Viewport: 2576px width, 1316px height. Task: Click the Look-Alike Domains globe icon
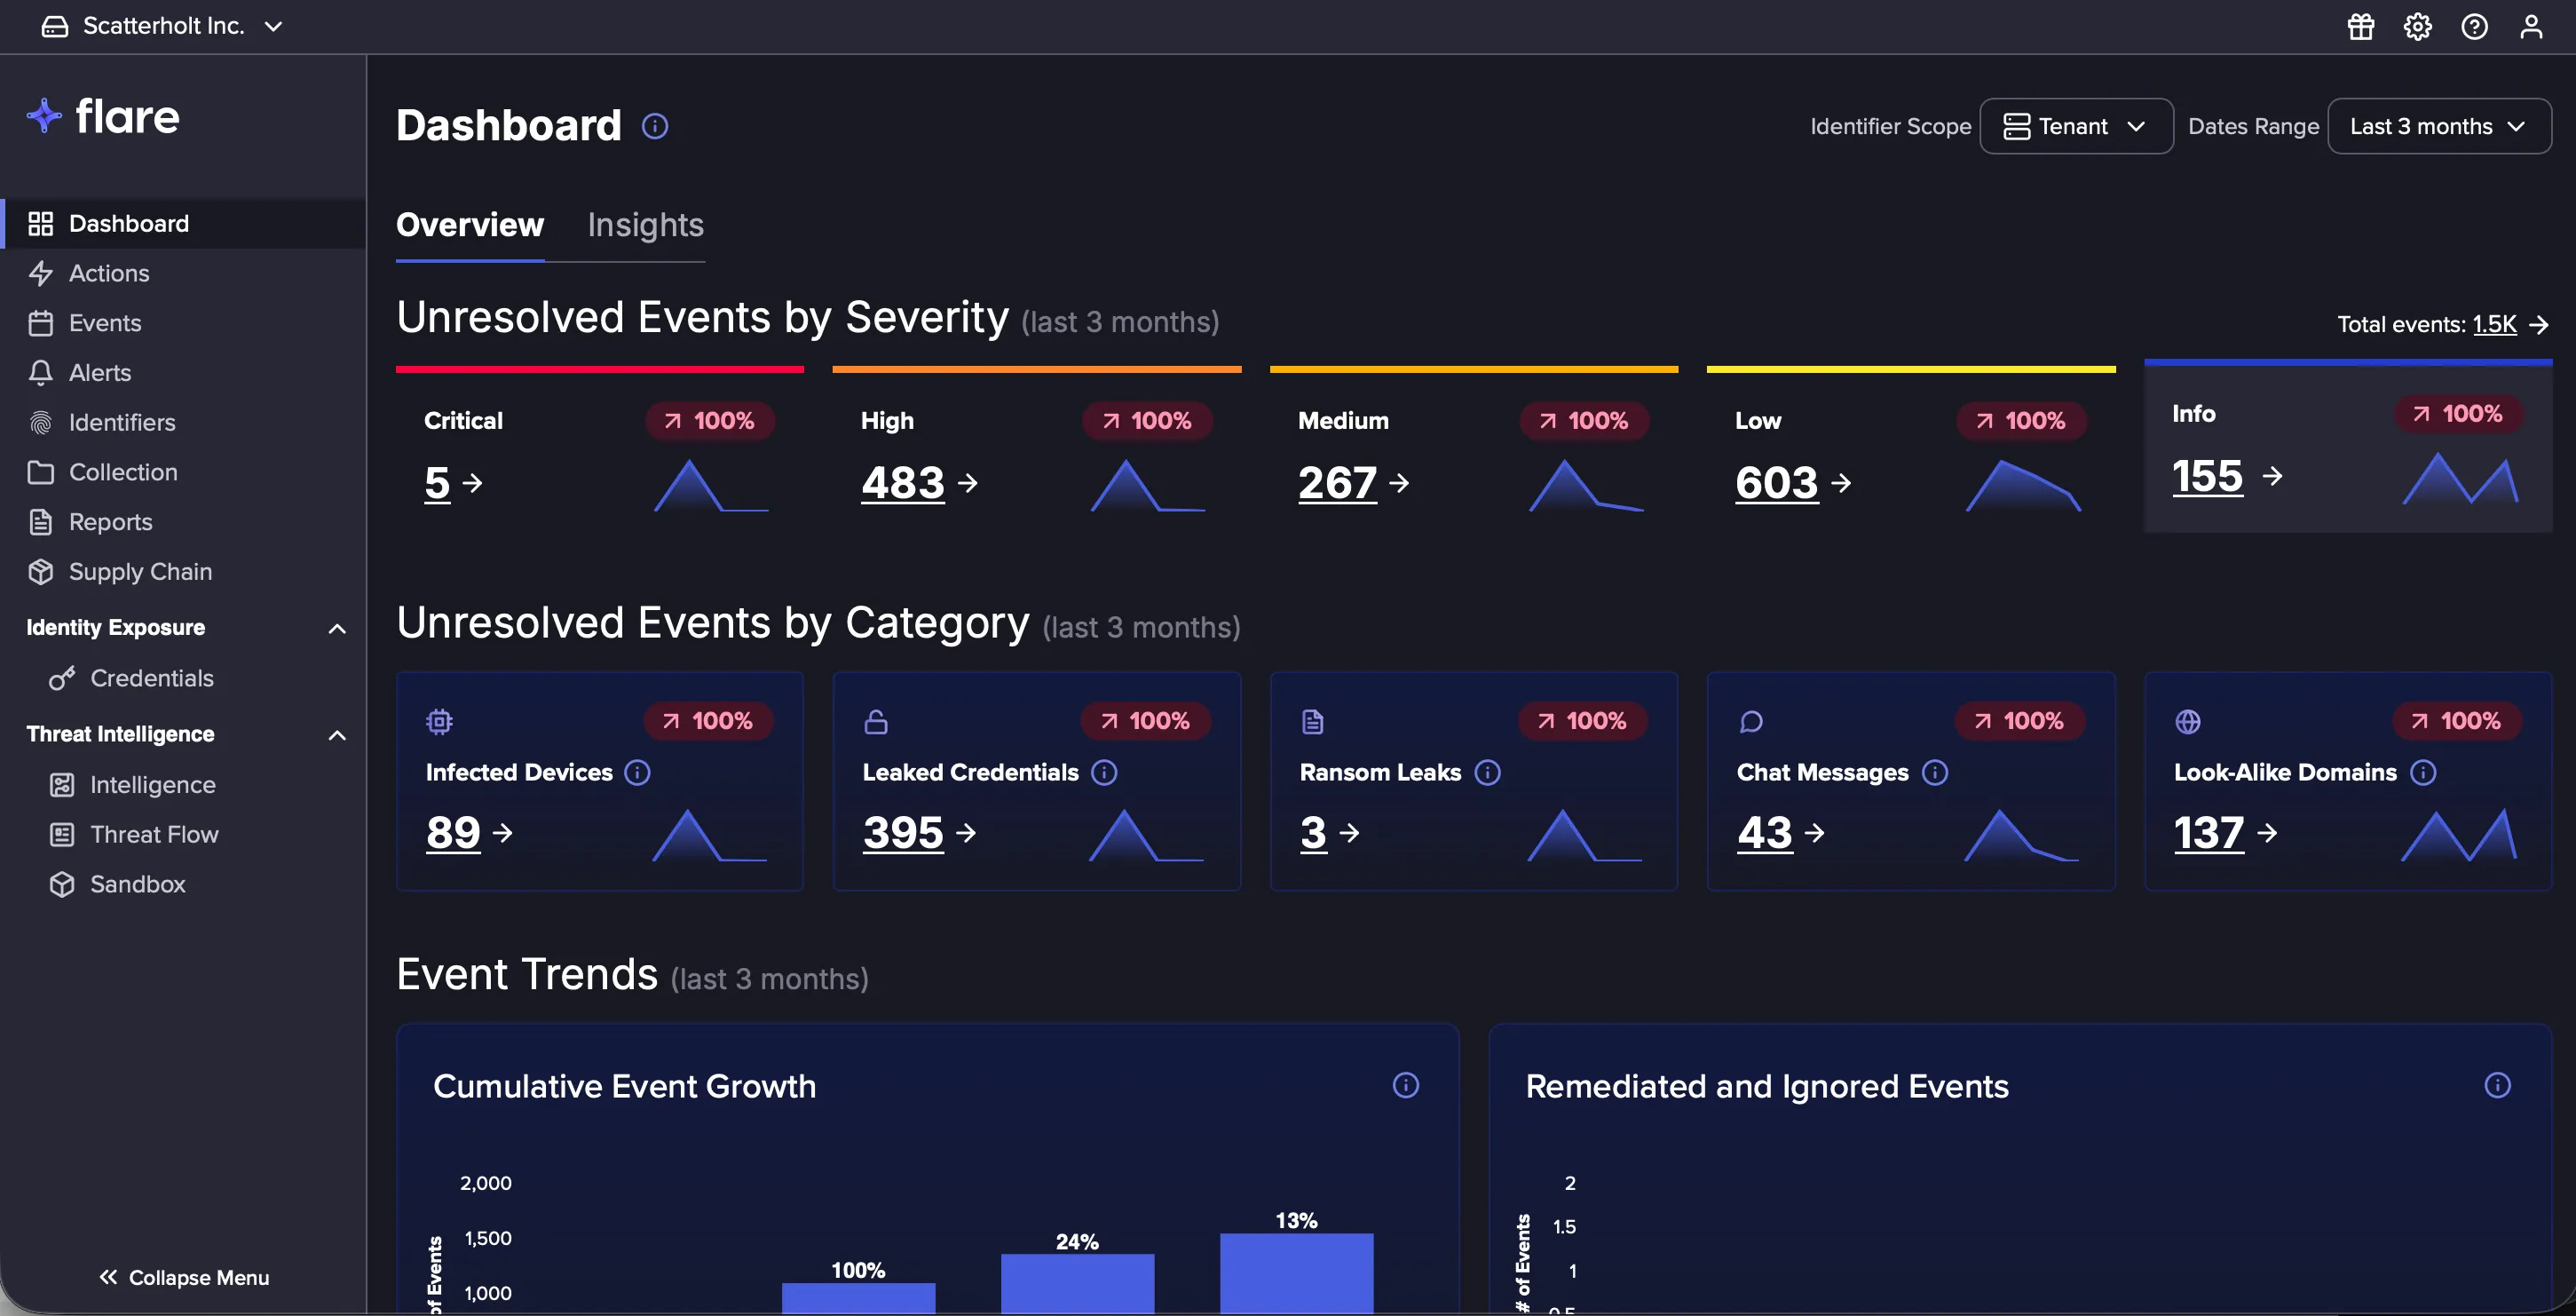(x=2188, y=721)
